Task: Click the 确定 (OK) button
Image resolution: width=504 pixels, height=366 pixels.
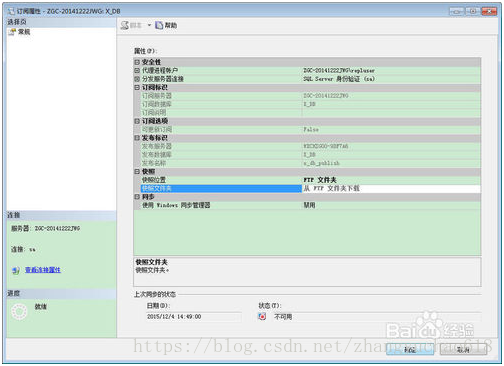Action: pyautogui.click(x=410, y=350)
